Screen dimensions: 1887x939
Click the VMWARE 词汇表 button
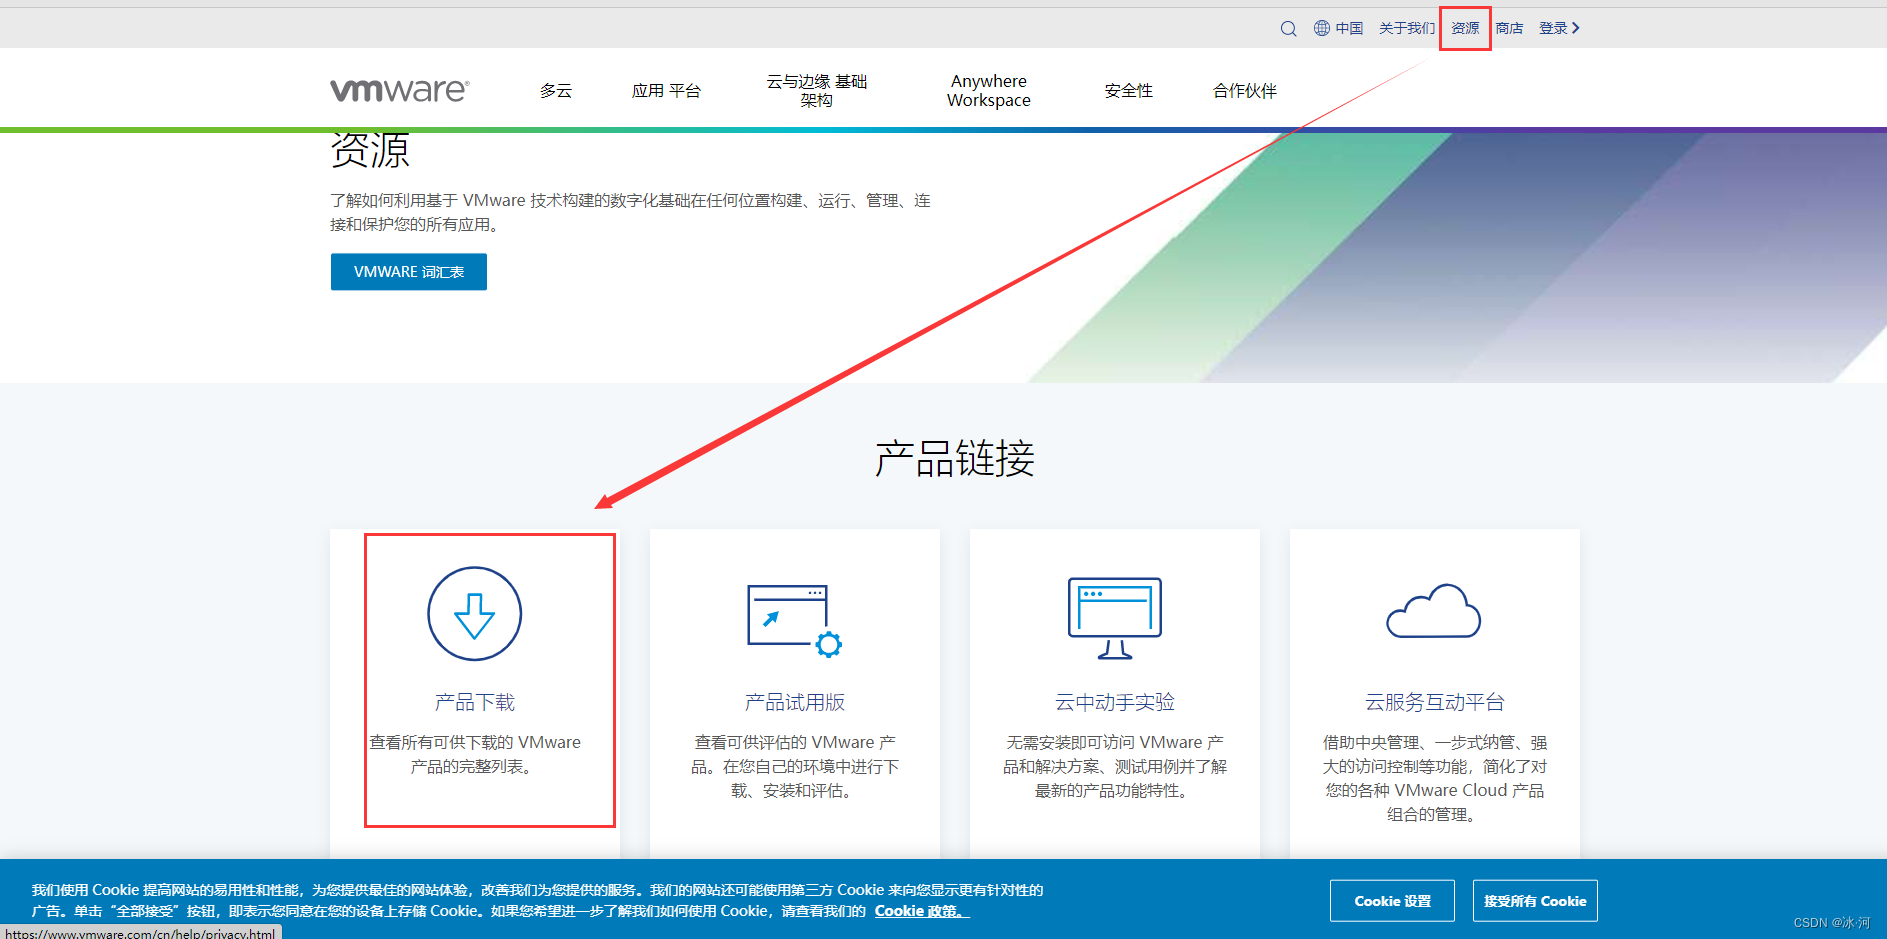pos(408,271)
